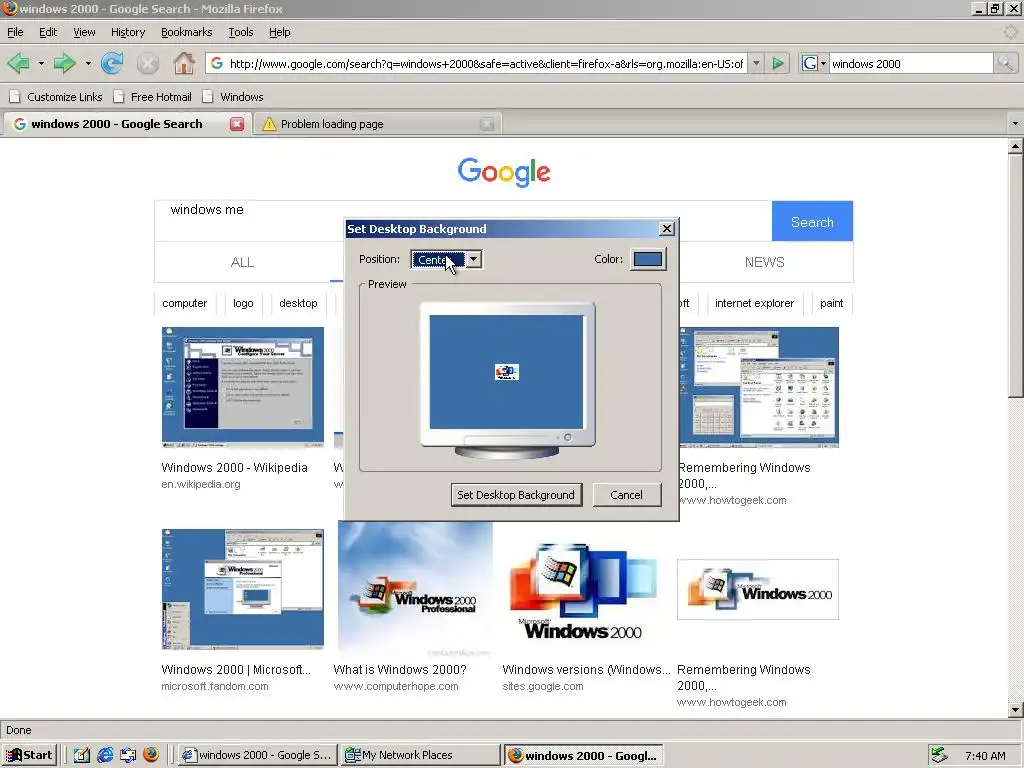Close the windows 2000 Google Search tab
Screen dimensions: 1024x768
click(x=237, y=124)
